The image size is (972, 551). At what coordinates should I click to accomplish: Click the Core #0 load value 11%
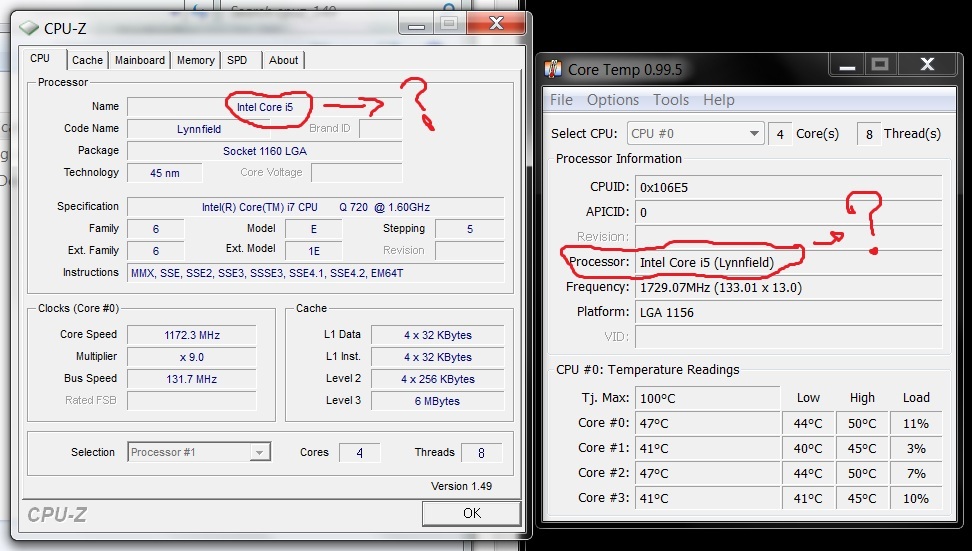tap(916, 424)
